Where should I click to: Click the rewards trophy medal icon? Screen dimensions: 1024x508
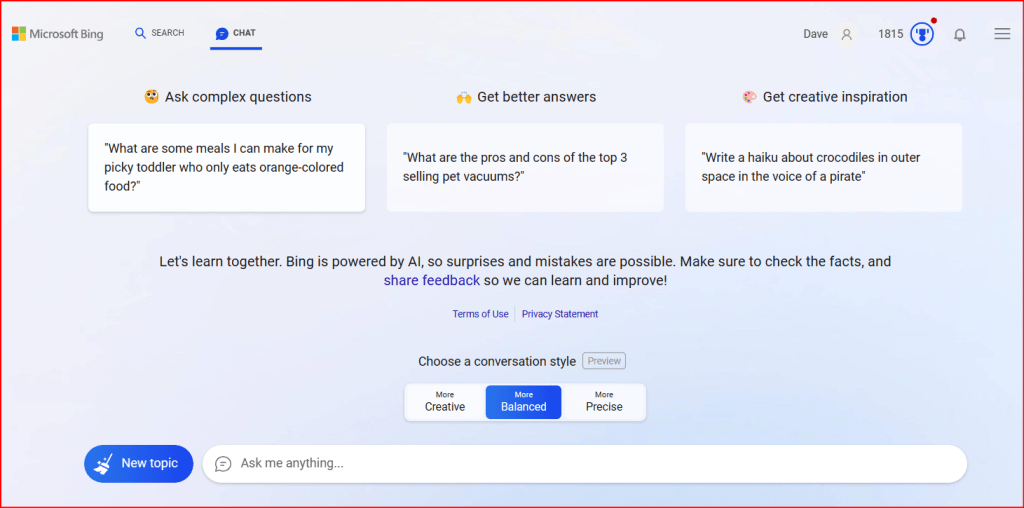(921, 34)
